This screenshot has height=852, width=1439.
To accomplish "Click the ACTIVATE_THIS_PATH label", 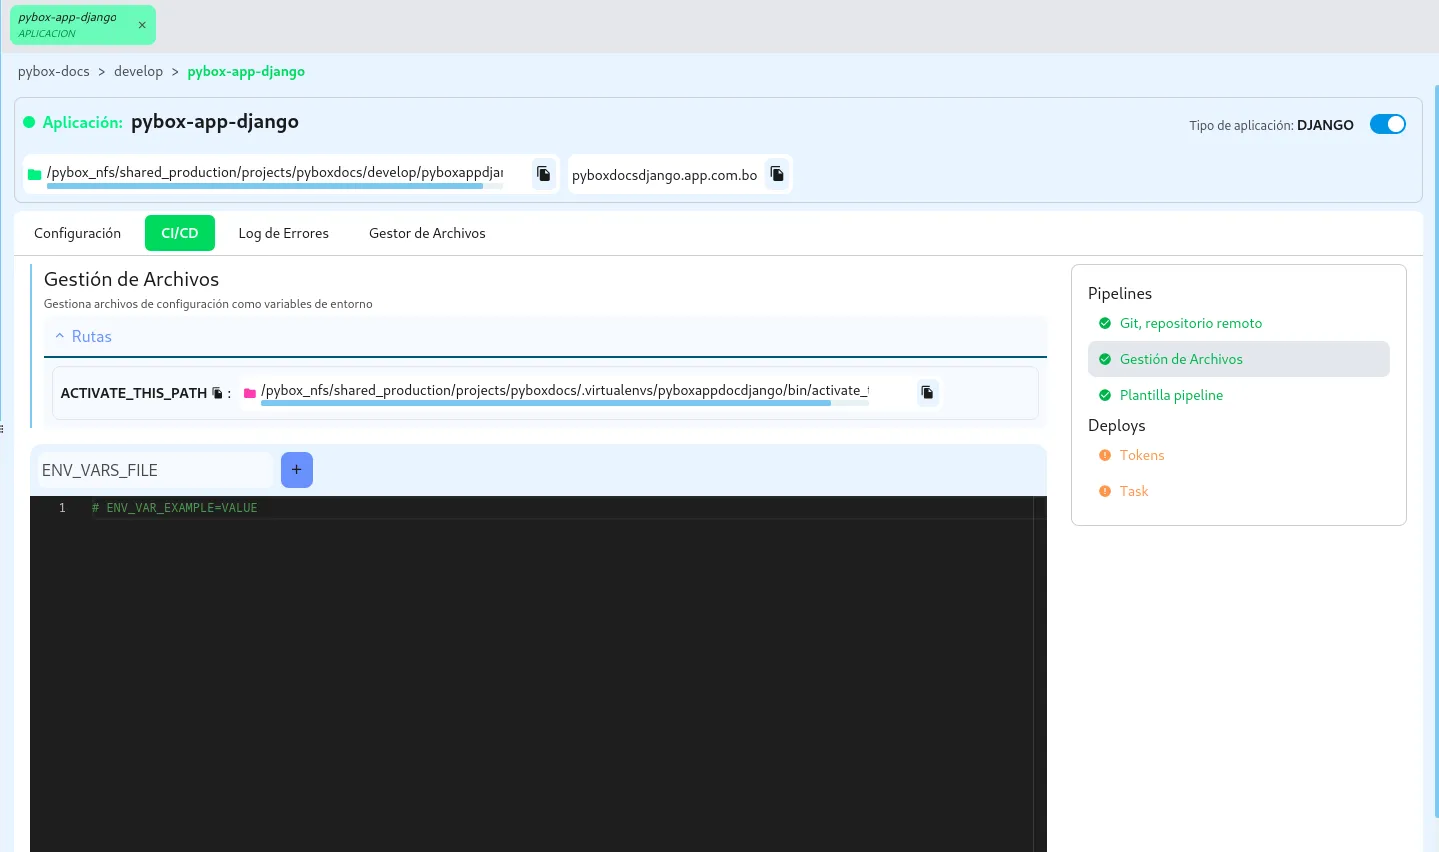I will click(134, 393).
